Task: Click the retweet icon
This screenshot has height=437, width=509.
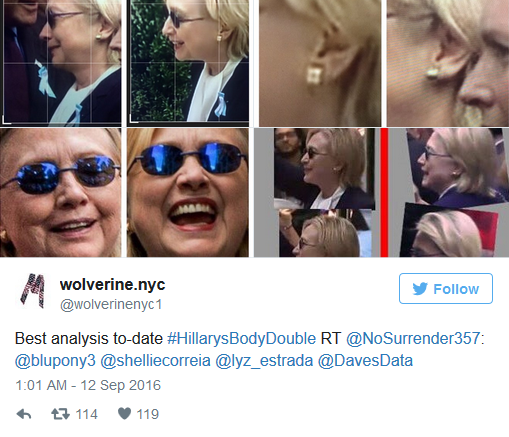Action: tap(60, 414)
